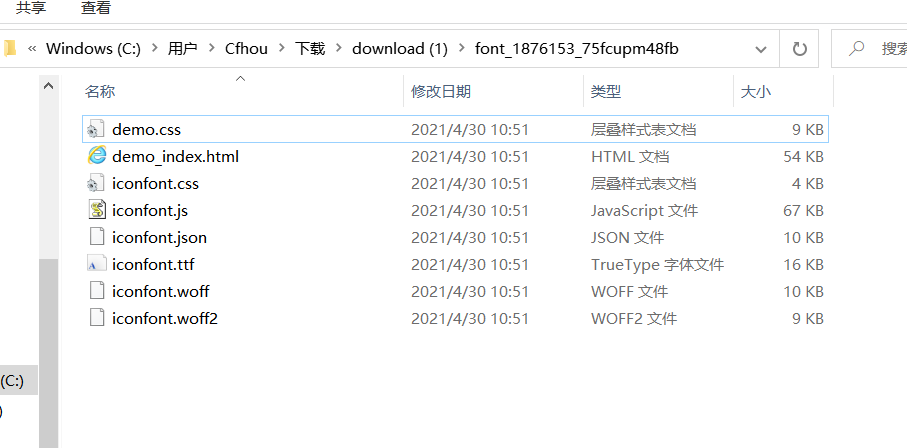Go to download (1) in breadcrumb
Viewport: 907px width, 448px height.
coord(400,49)
